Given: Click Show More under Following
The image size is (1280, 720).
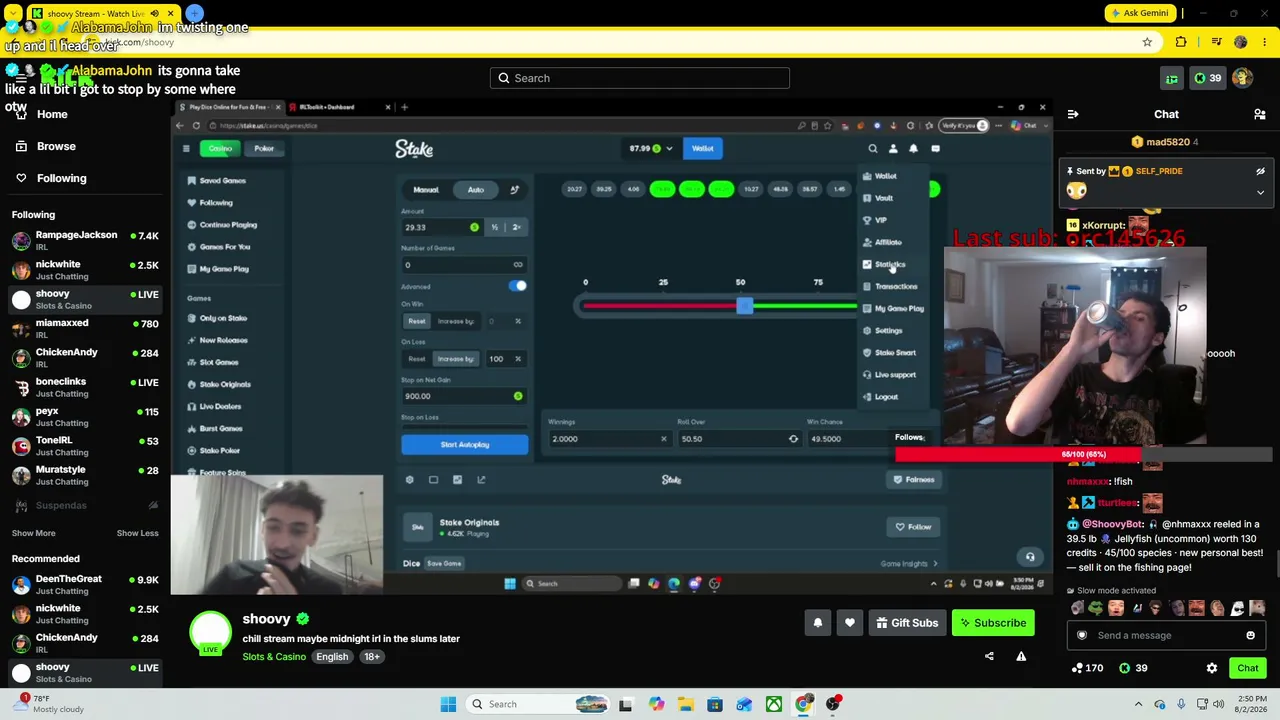Looking at the screenshot, I should pyautogui.click(x=34, y=533).
